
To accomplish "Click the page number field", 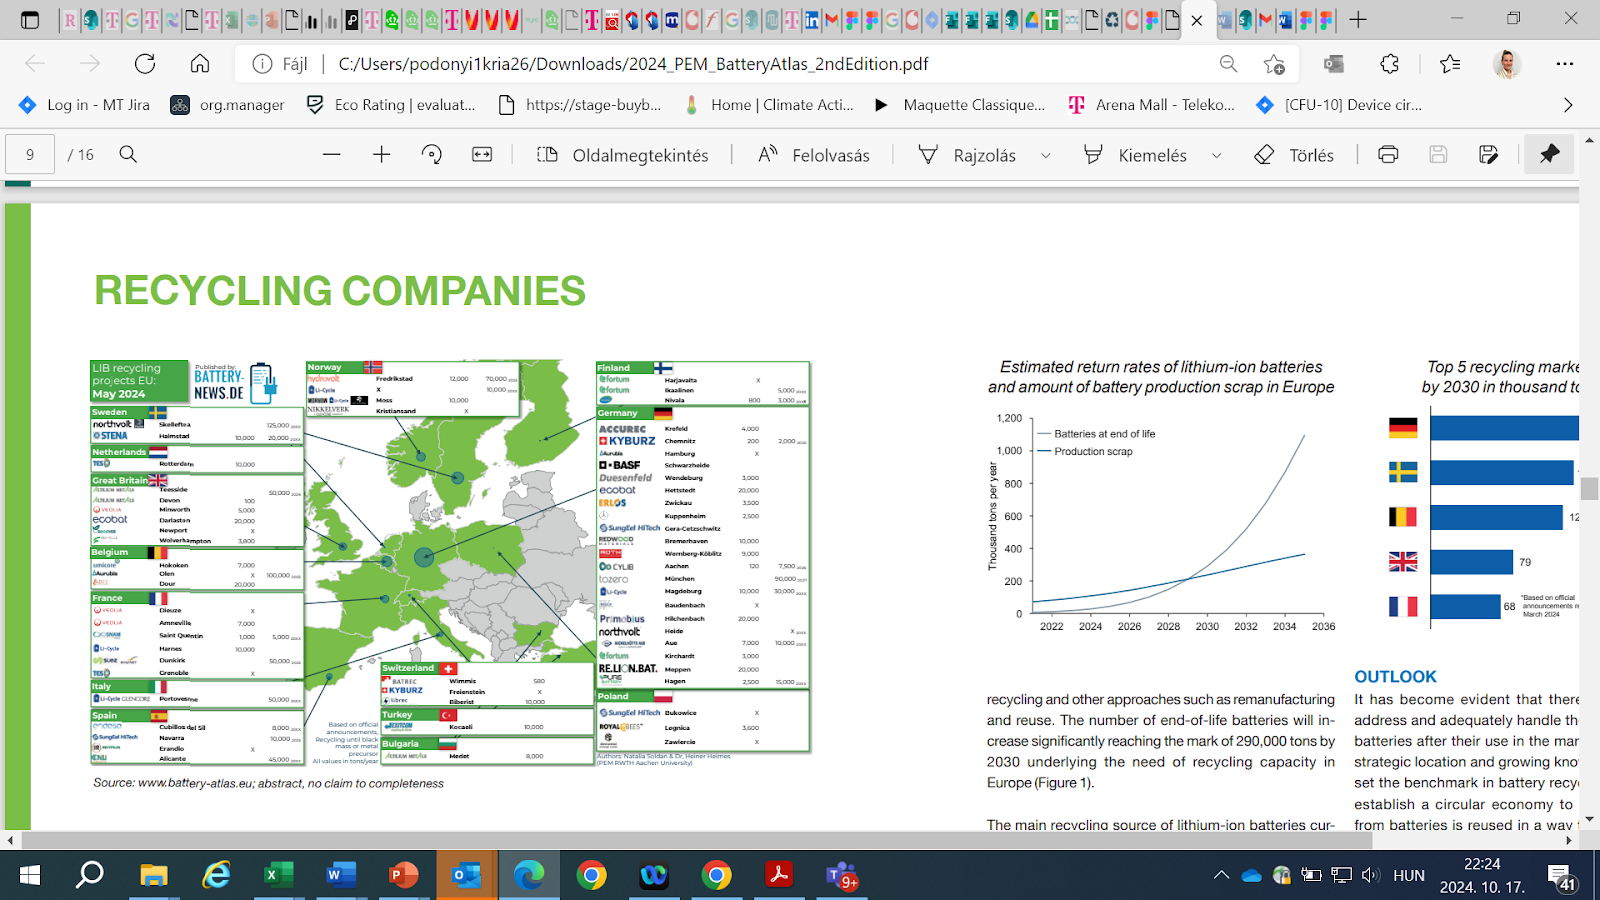I will (x=30, y=155).
